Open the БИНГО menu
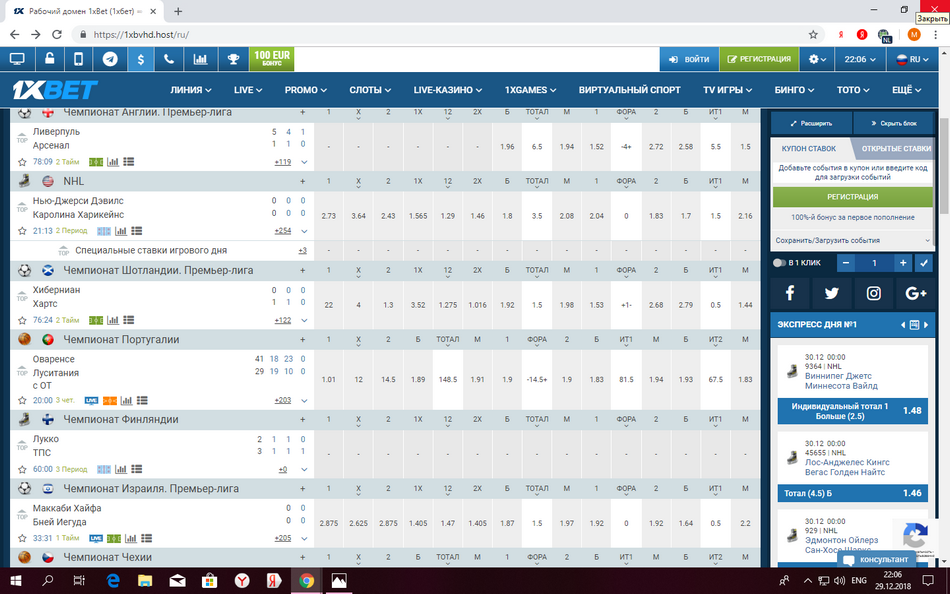Image resolution: width=950 pixels, height=594 pixels. pyautogui.click(x=794, y=90)
